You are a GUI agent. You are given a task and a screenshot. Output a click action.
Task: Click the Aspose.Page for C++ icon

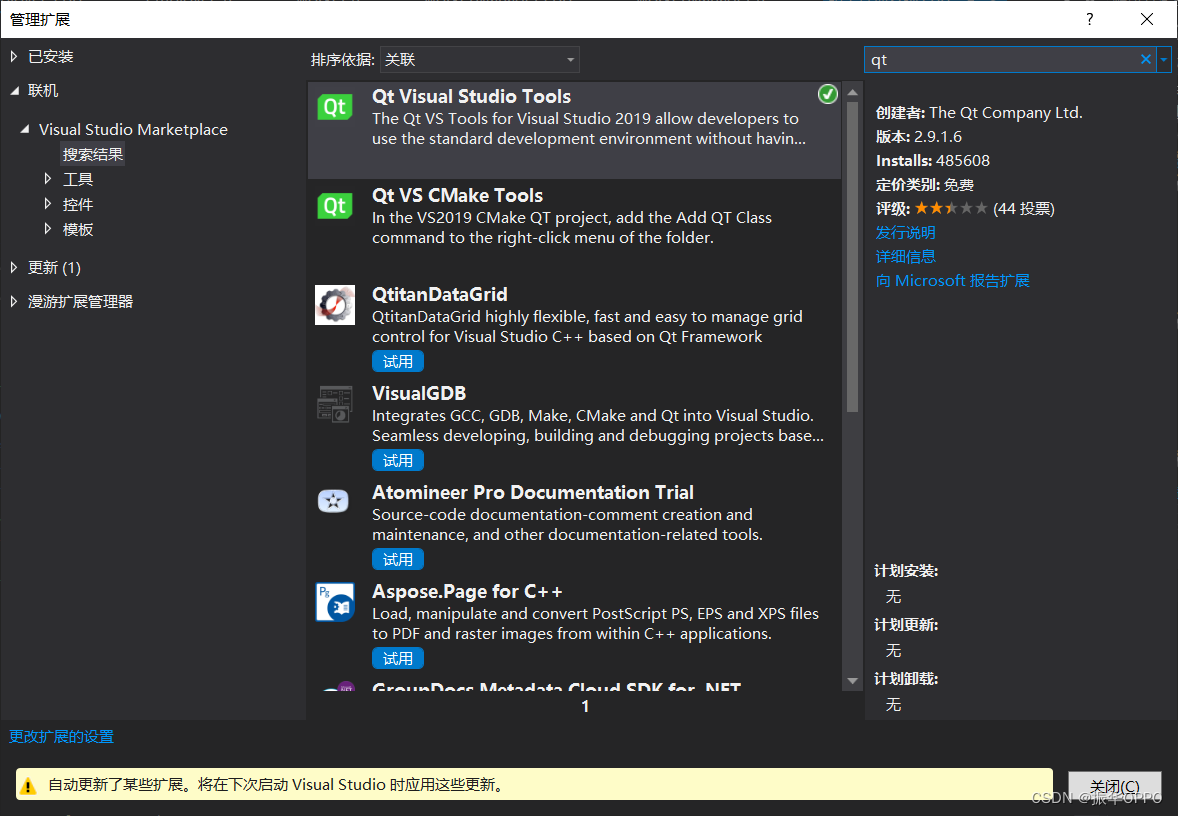click(335, 602)
